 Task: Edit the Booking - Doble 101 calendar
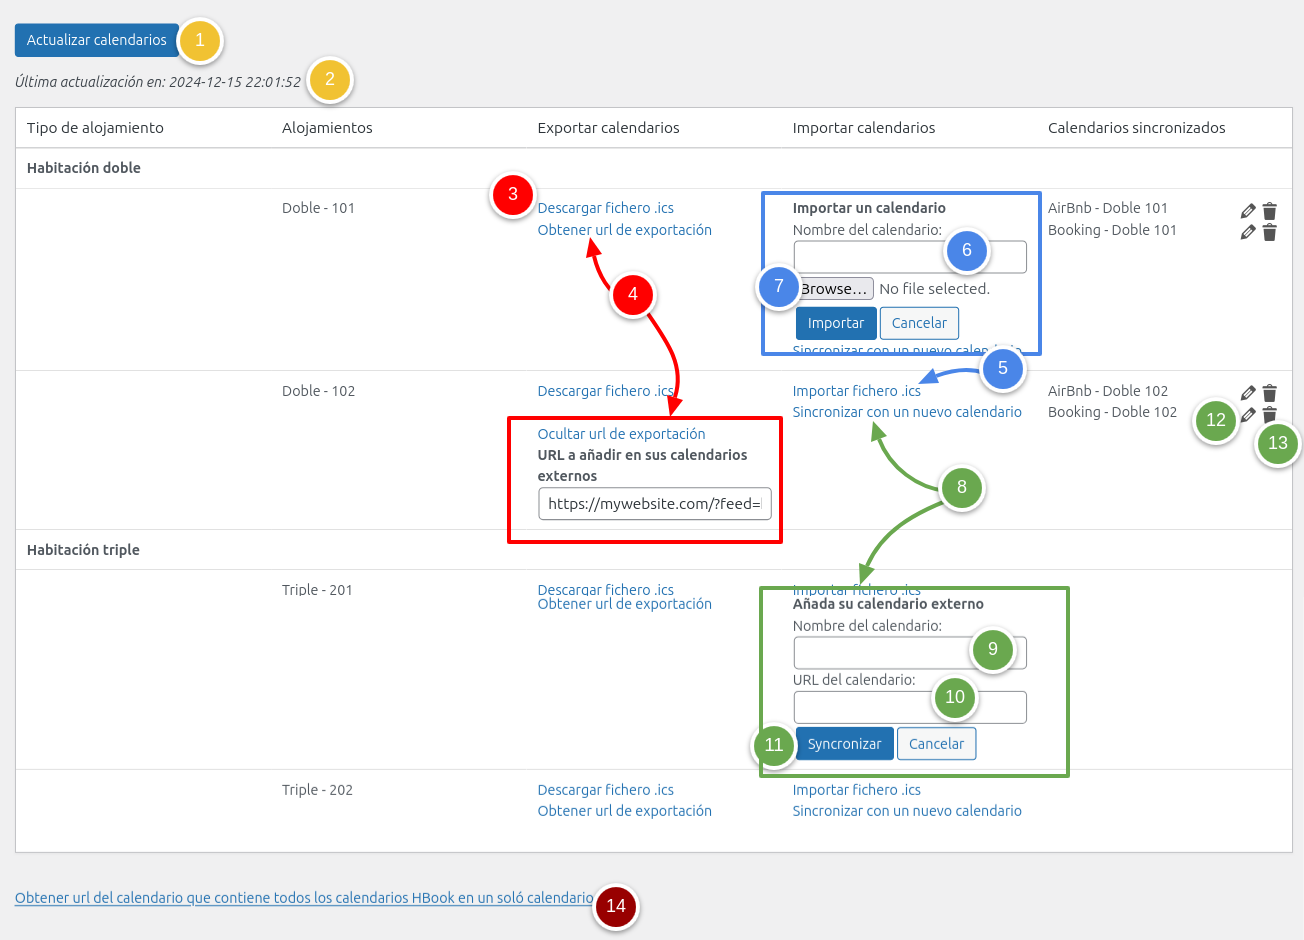pos(1247,232)
